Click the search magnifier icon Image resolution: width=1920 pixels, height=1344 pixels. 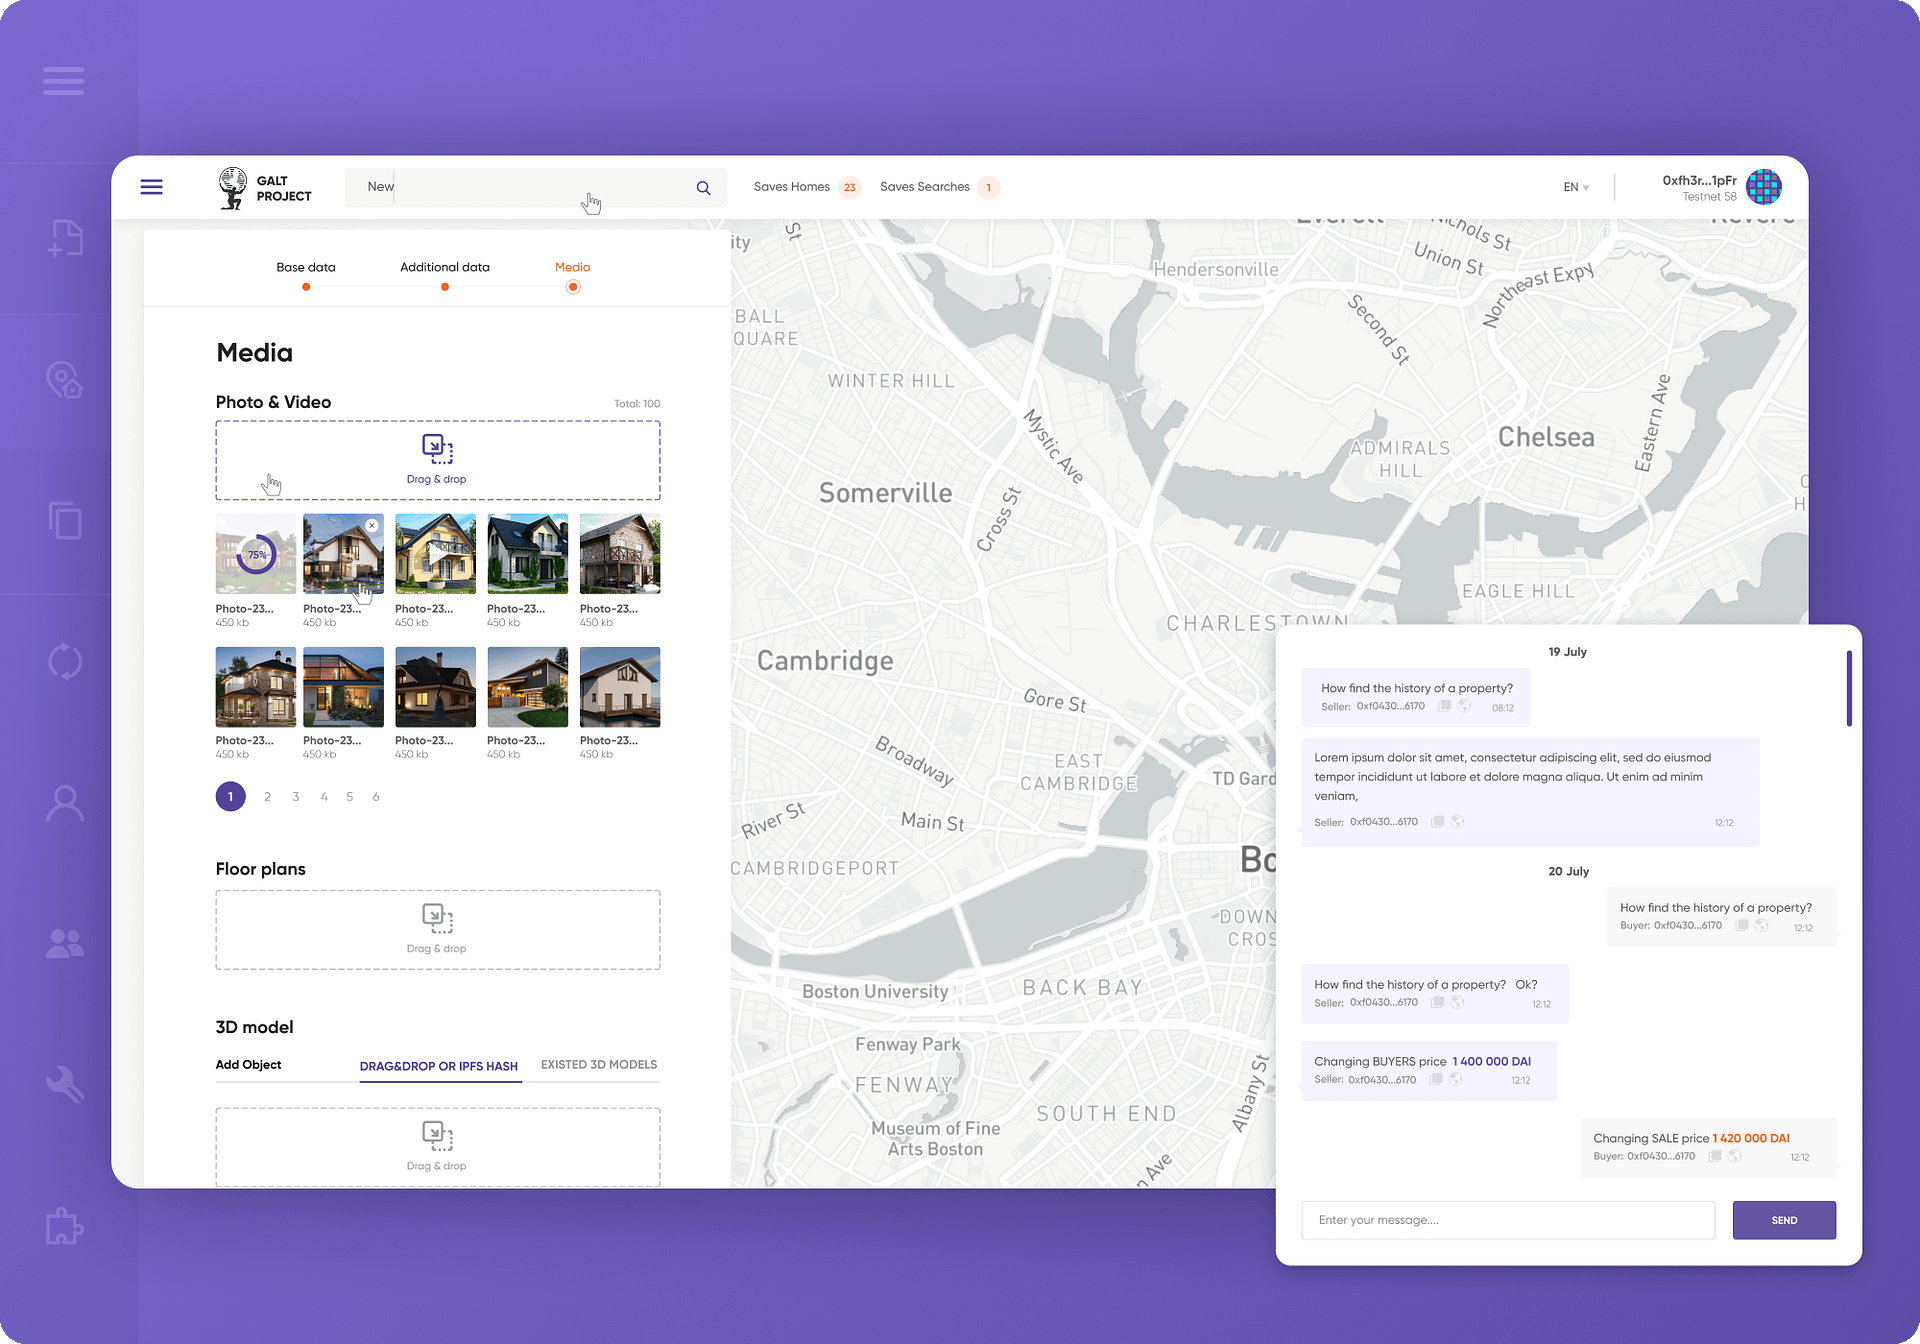point(703,188)
